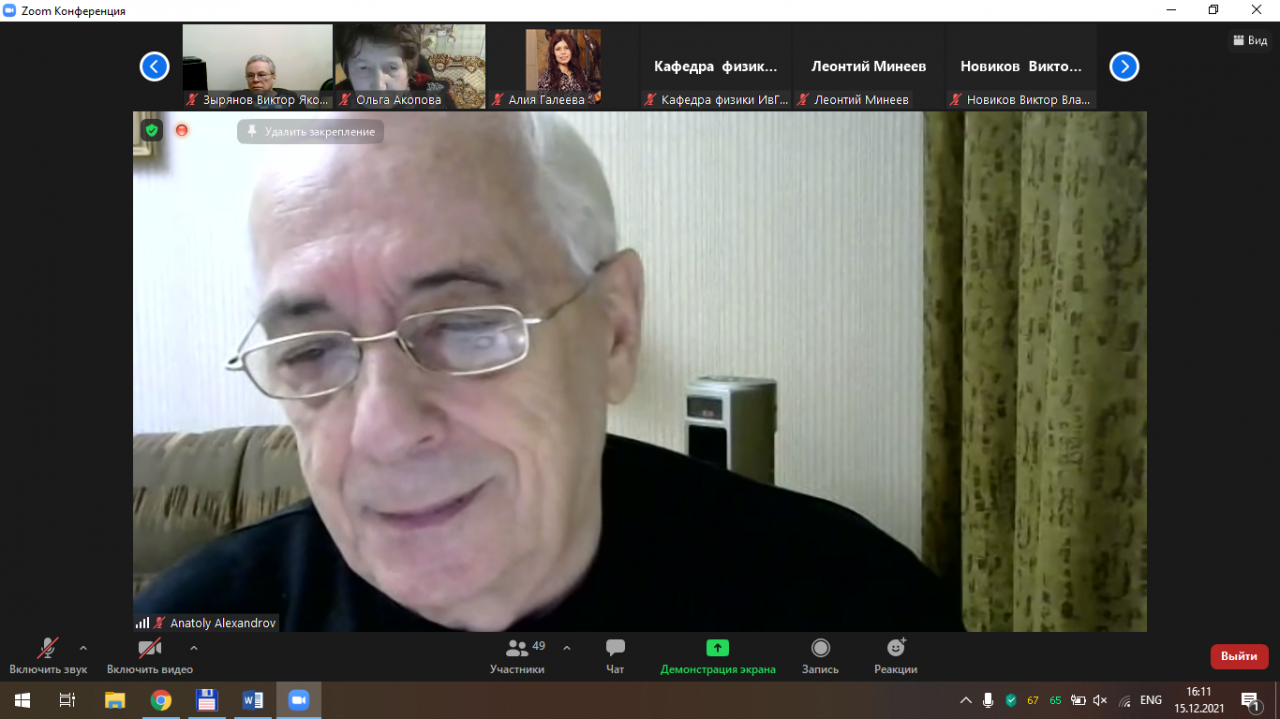The width and height of the screenshot is (1280, 719).
Task: Start screen sharing with Демонстрация экрана
Action: point(717,656)
